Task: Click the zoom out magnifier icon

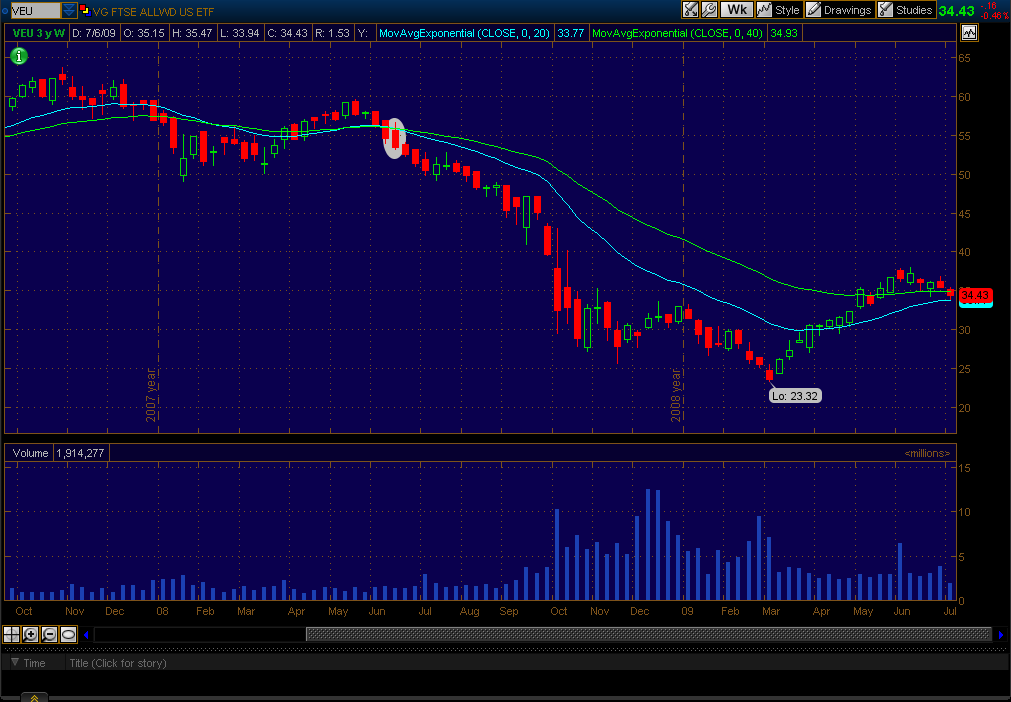Action: point(49,634)
